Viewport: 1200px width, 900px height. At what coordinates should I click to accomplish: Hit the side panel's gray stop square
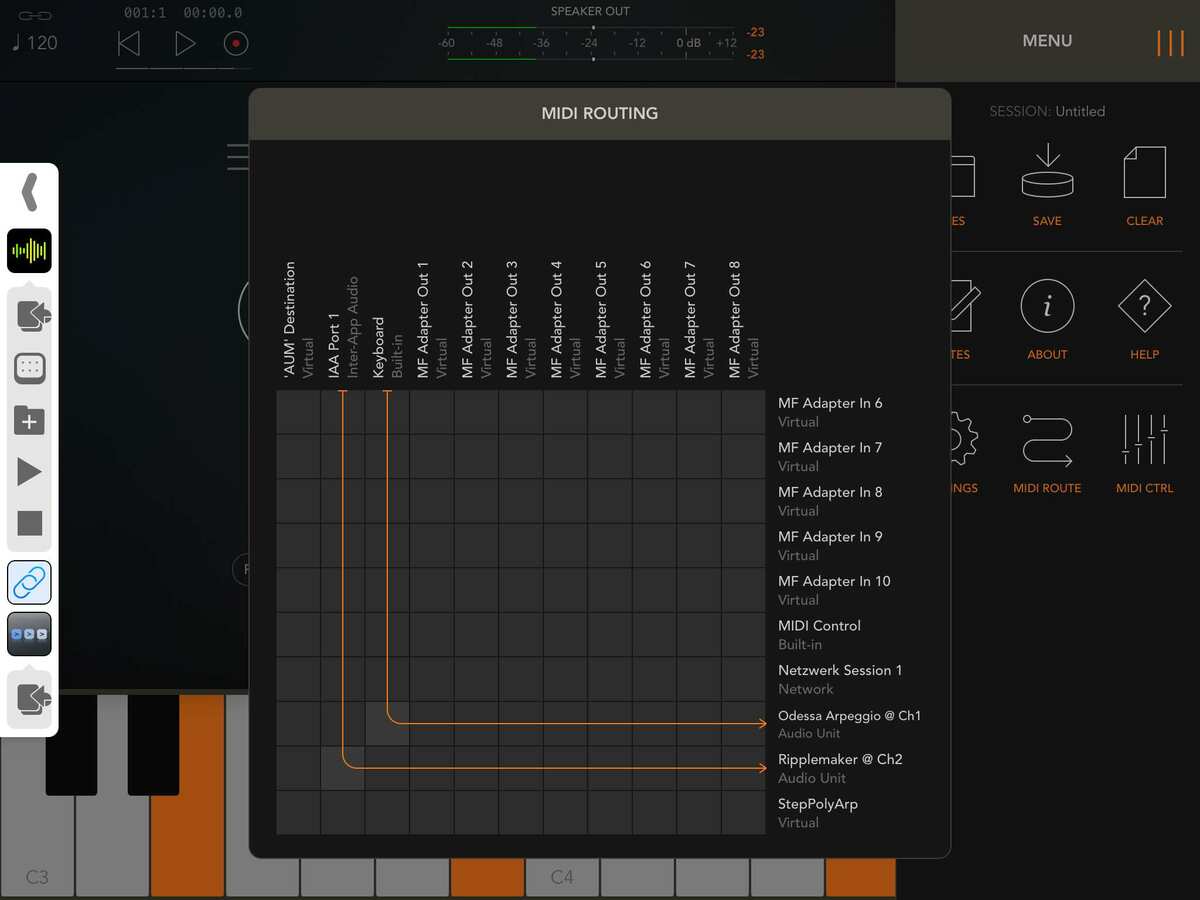30,523
